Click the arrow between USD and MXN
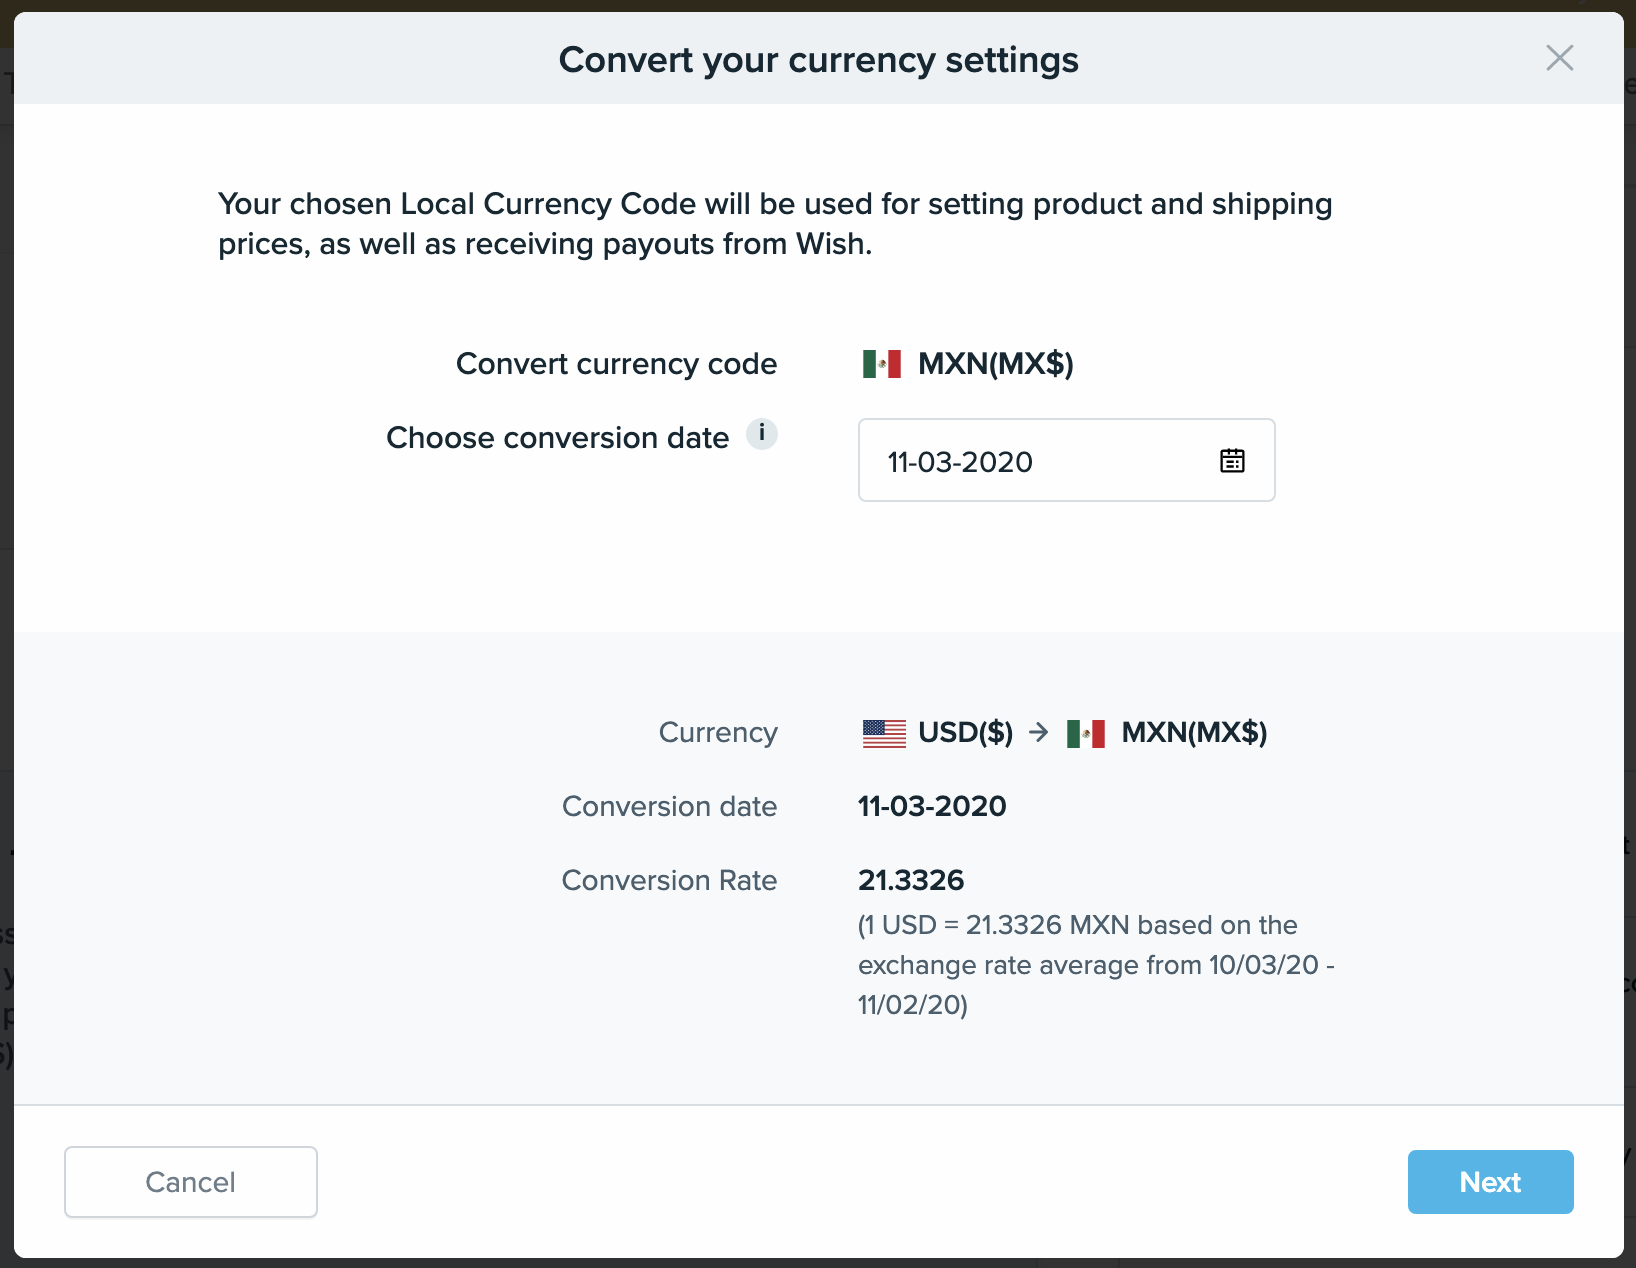Screen dimensions: 1636x1268 click(1039, 733)
